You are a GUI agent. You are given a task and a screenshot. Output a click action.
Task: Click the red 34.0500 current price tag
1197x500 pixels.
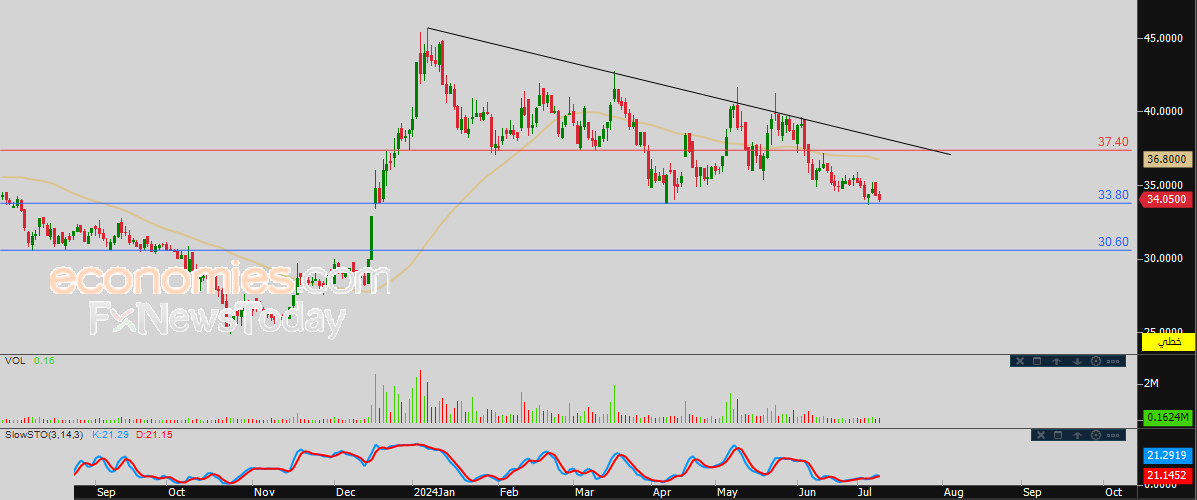coord(1166,200)
